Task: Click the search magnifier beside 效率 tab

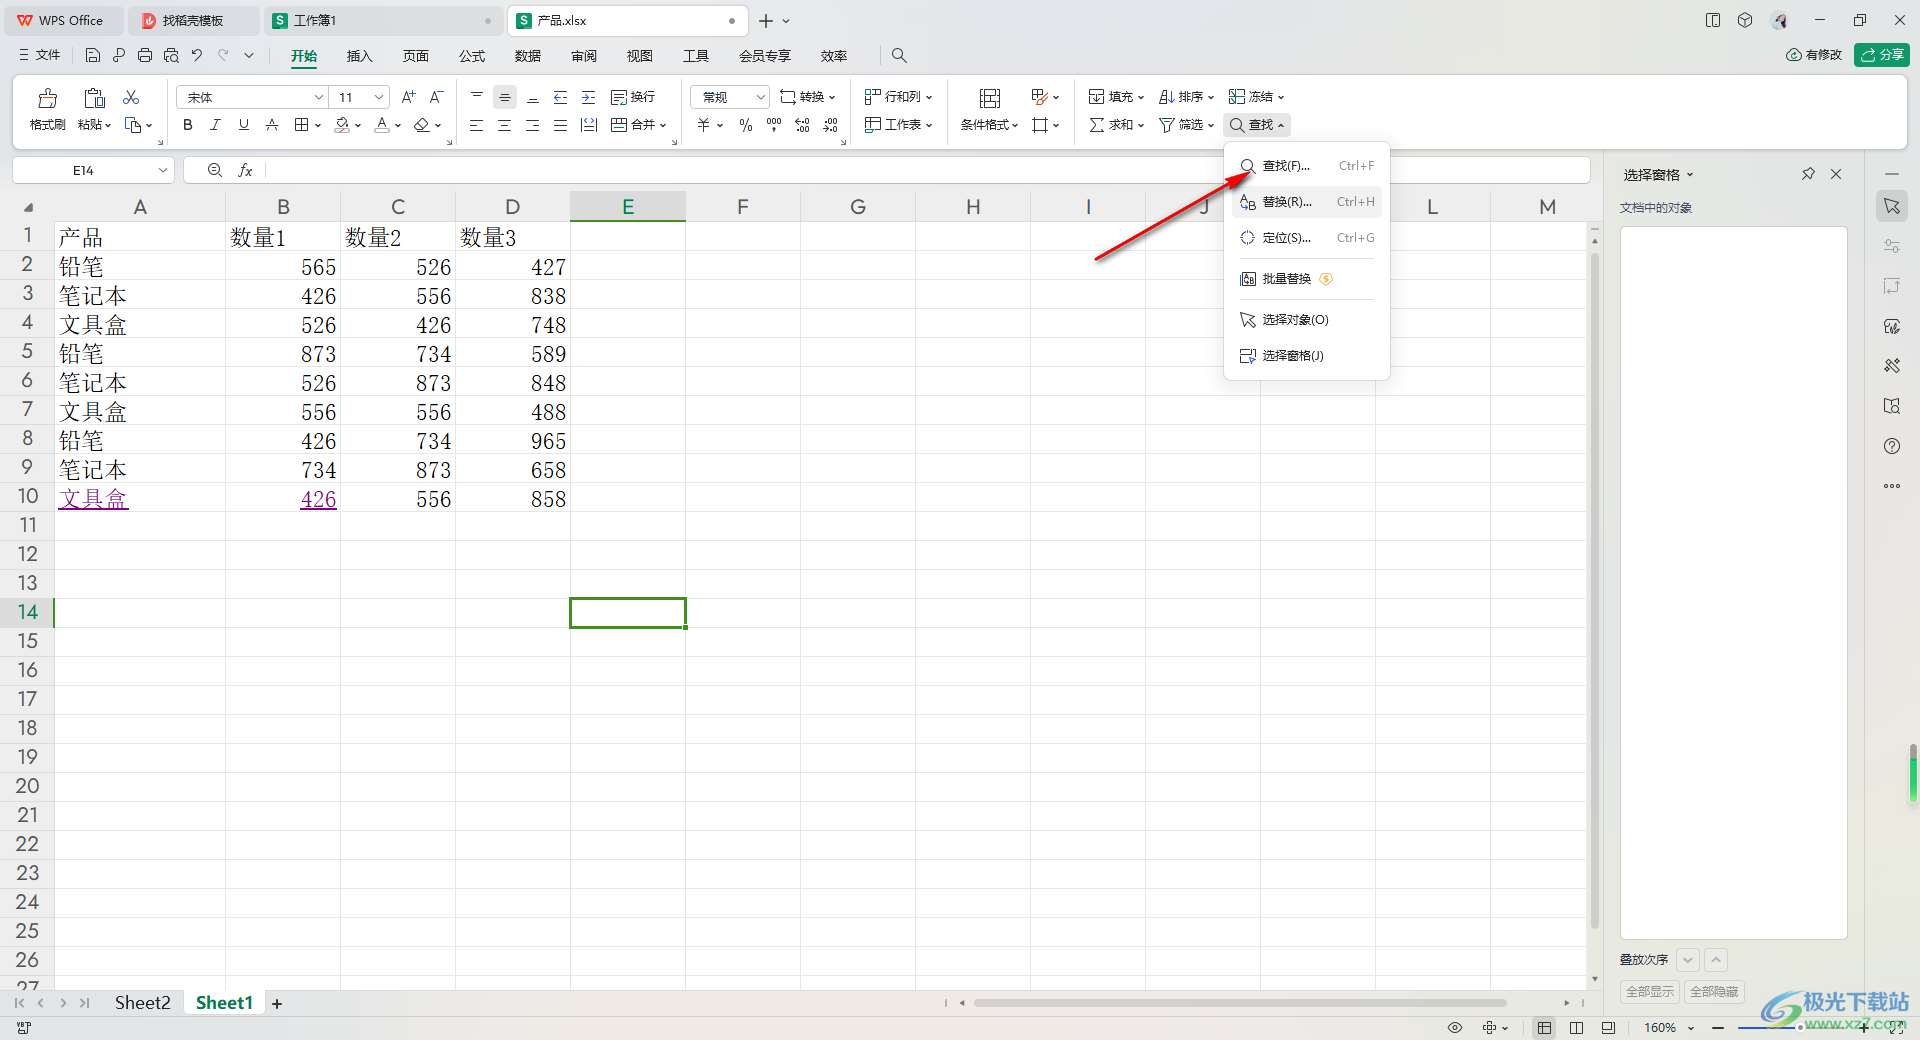Action: coord(899,56)
